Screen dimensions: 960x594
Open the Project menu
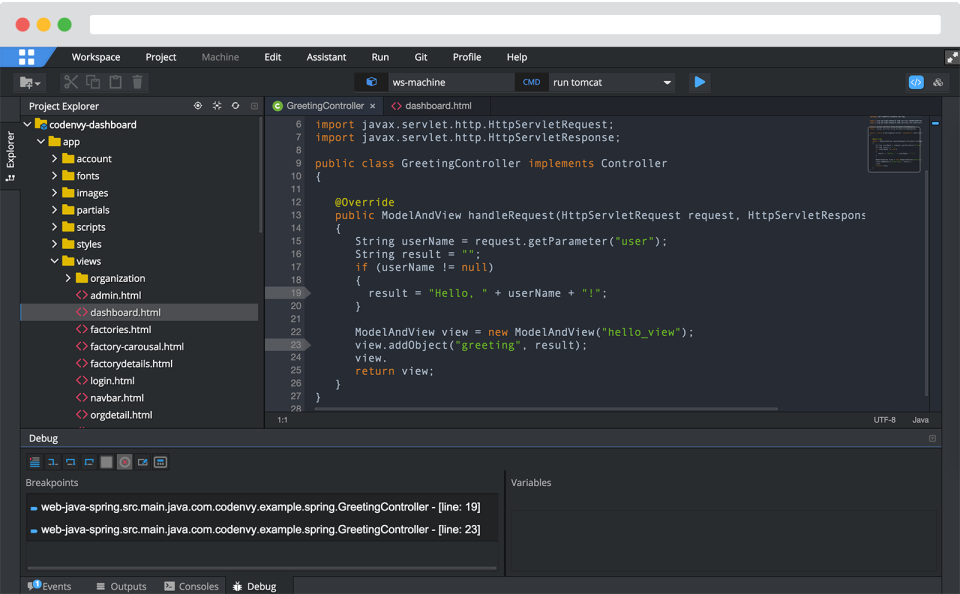160,57
